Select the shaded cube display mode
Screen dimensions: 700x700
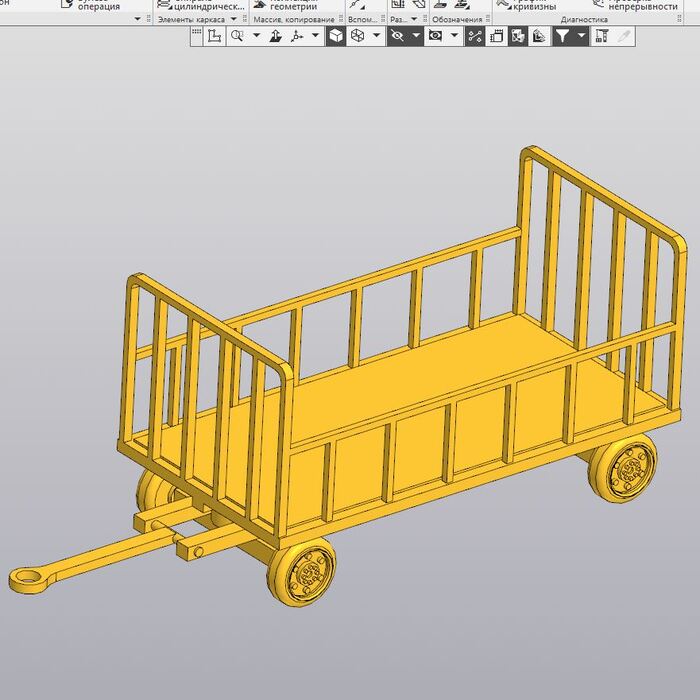(x=337, y=36)
